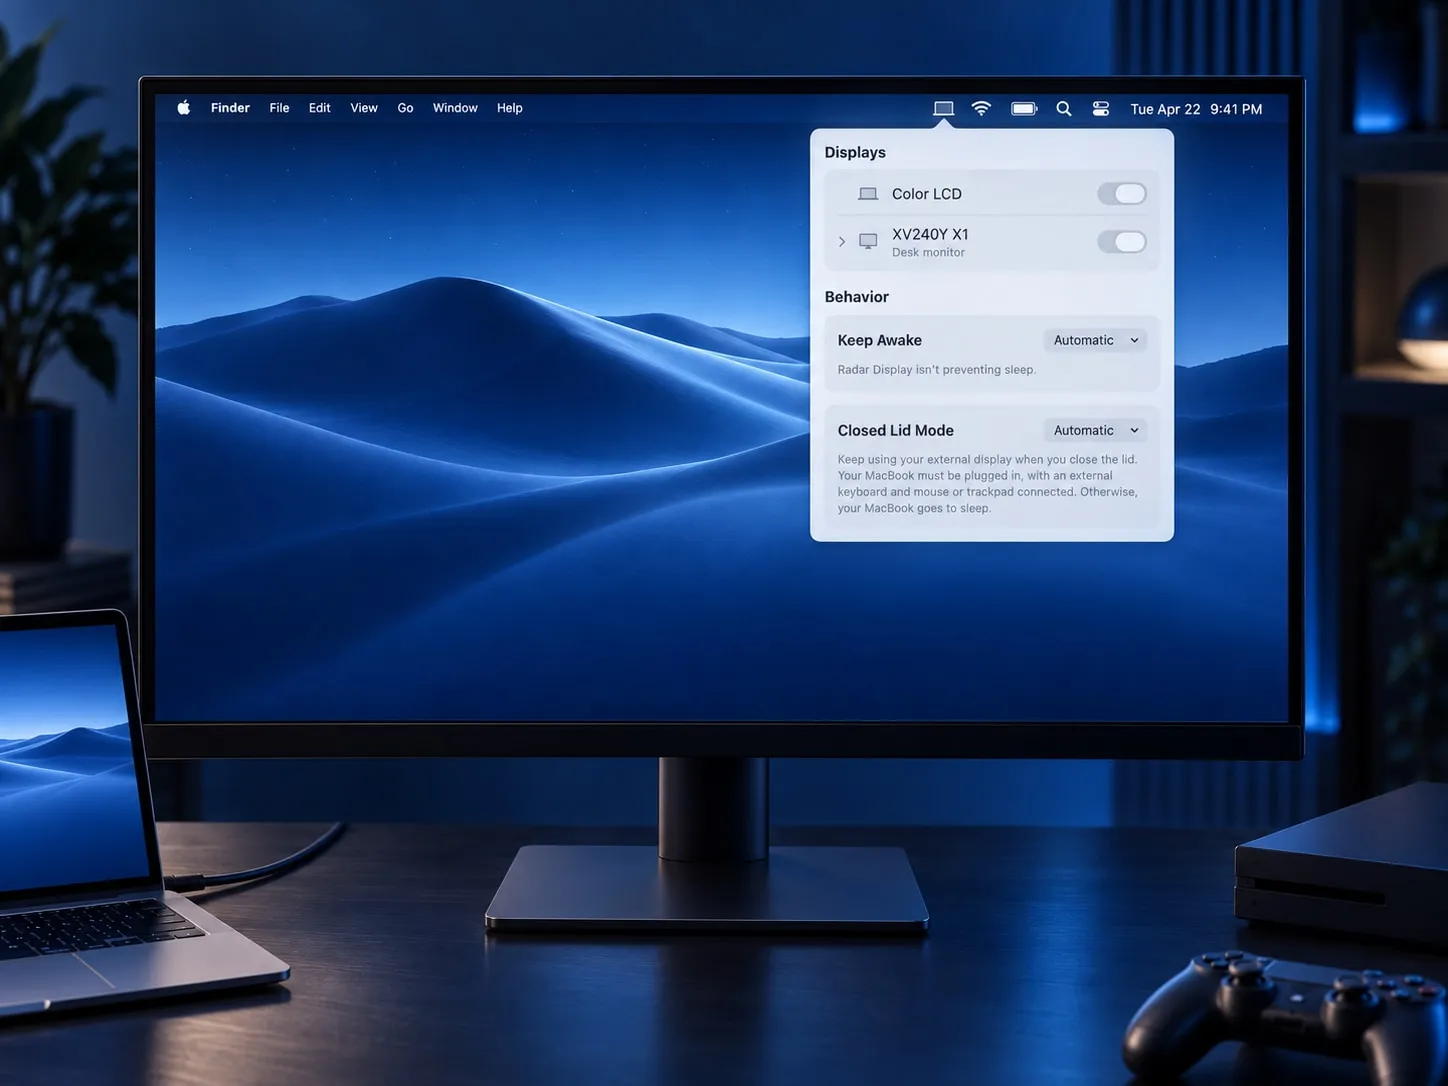This screenshot has height=1086, width=1448.
Task: Open the Edit menu
Action: coord(320,108)
